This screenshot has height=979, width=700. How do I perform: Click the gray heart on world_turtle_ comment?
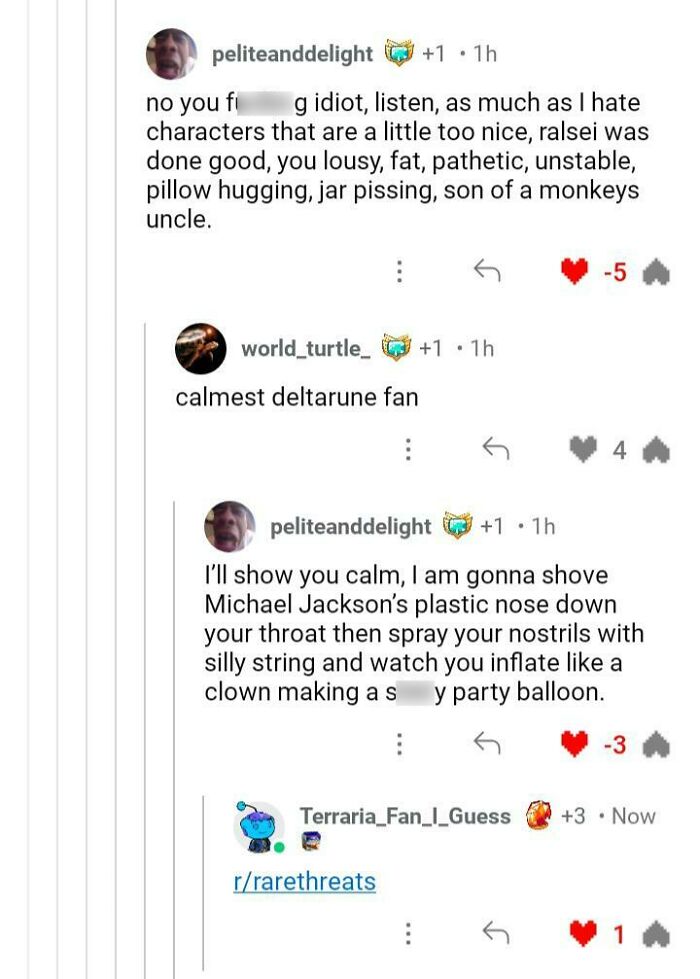coord(582,450)
